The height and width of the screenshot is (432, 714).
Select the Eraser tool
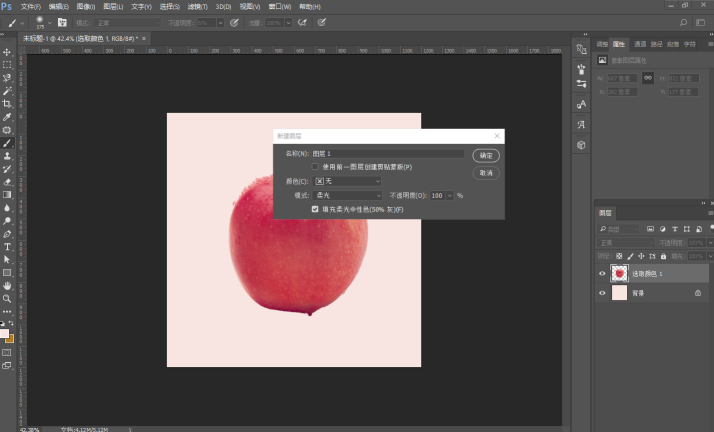point(7,182)
